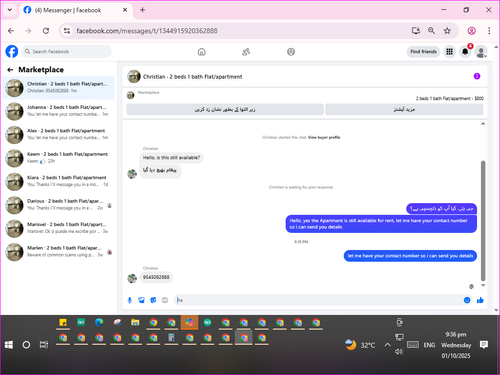Open File Explorer from taskbar

tap(135, 322)
